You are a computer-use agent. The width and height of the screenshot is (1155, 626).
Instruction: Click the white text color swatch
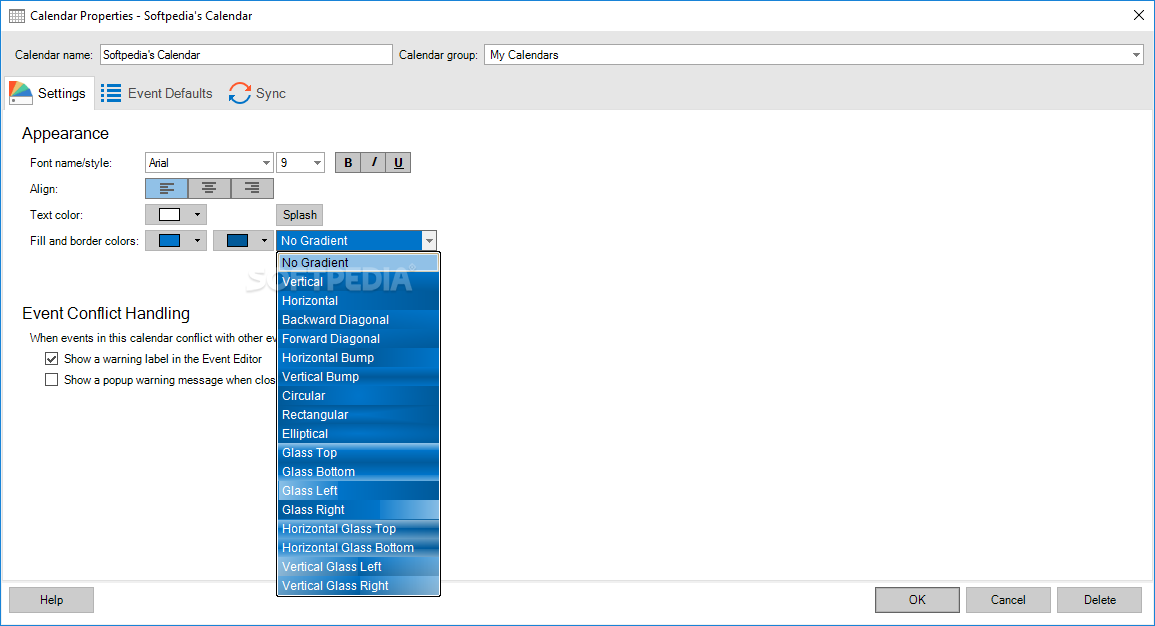click(169, 215)
